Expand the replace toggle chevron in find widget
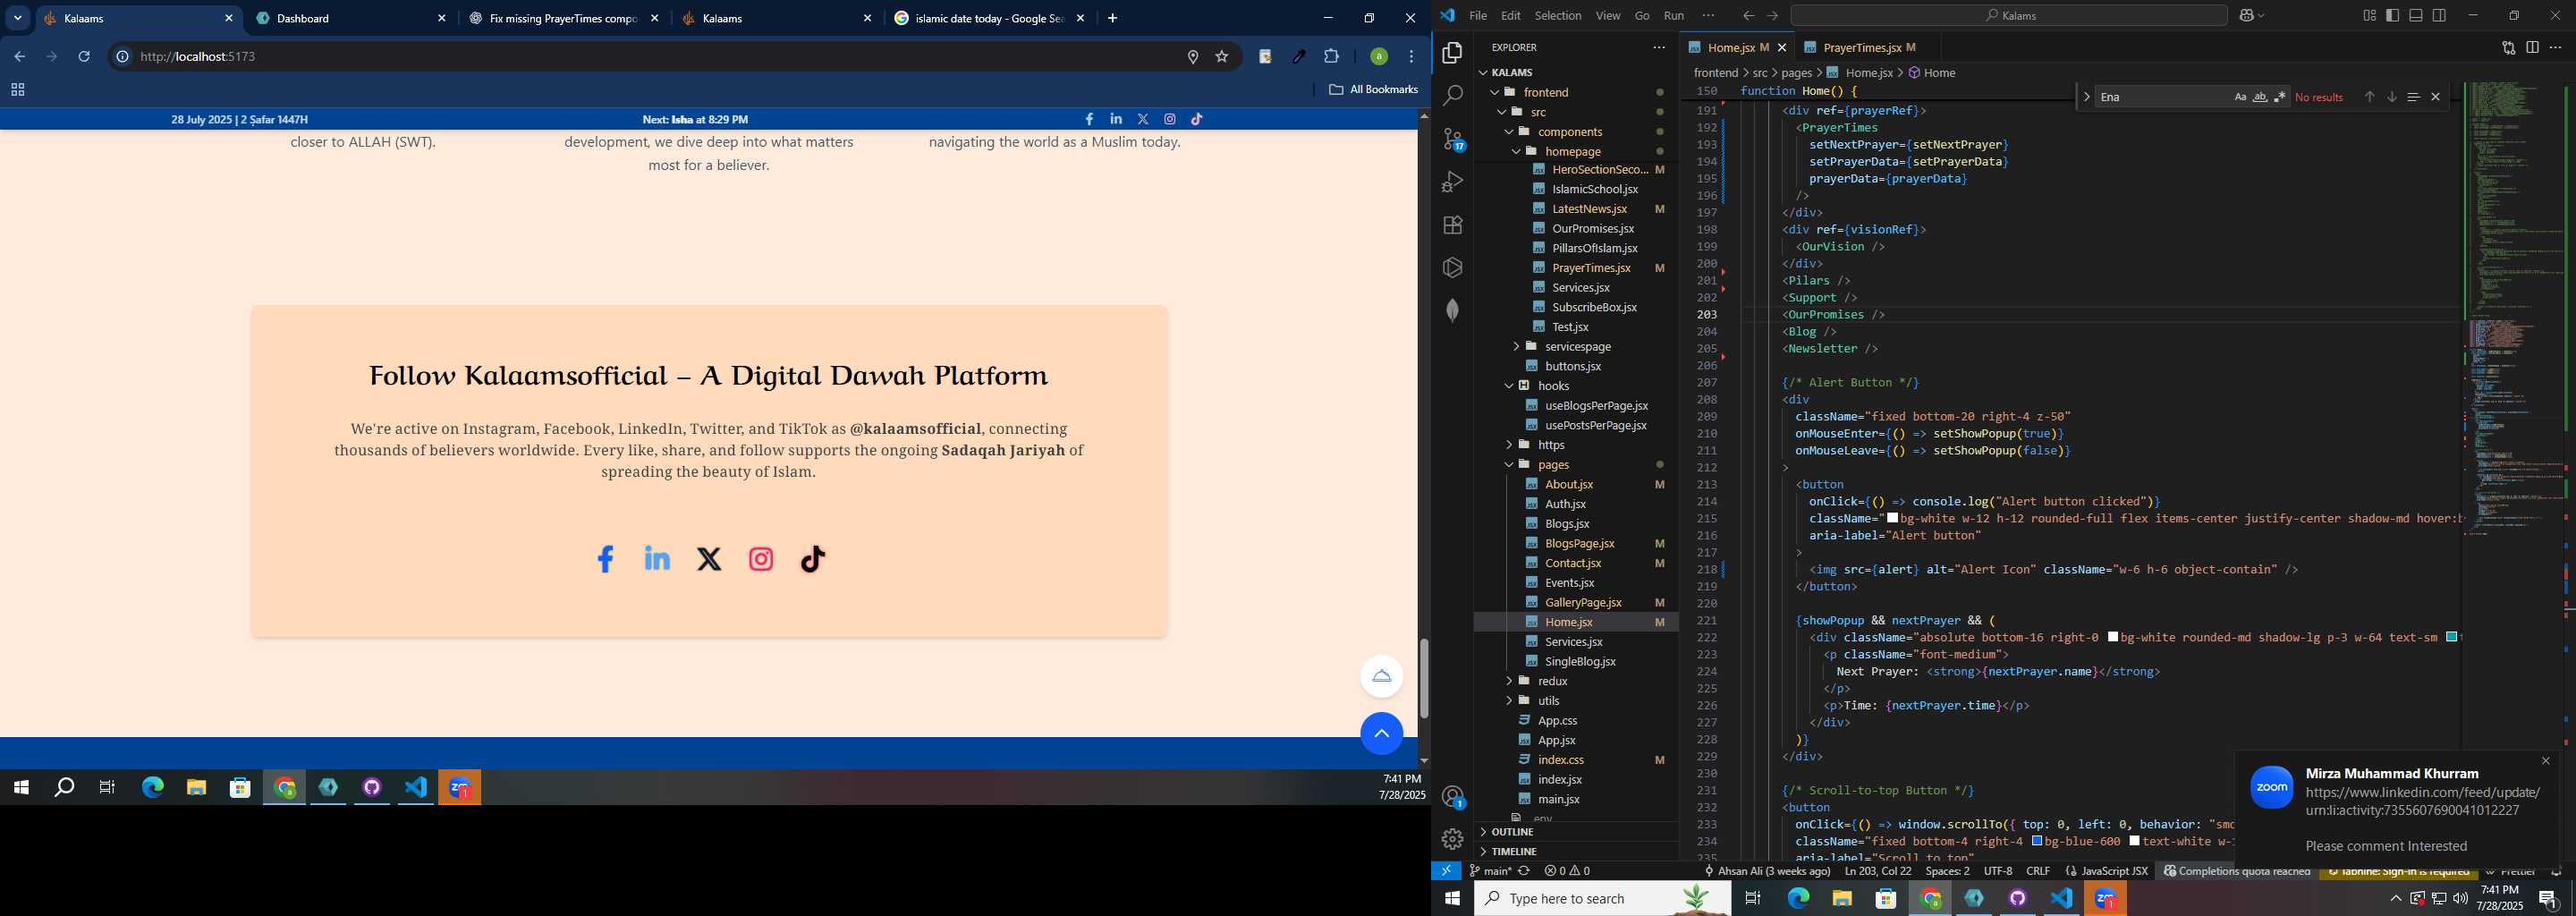This screenshot has width=2576, height=916. (x=2086, y=97)
